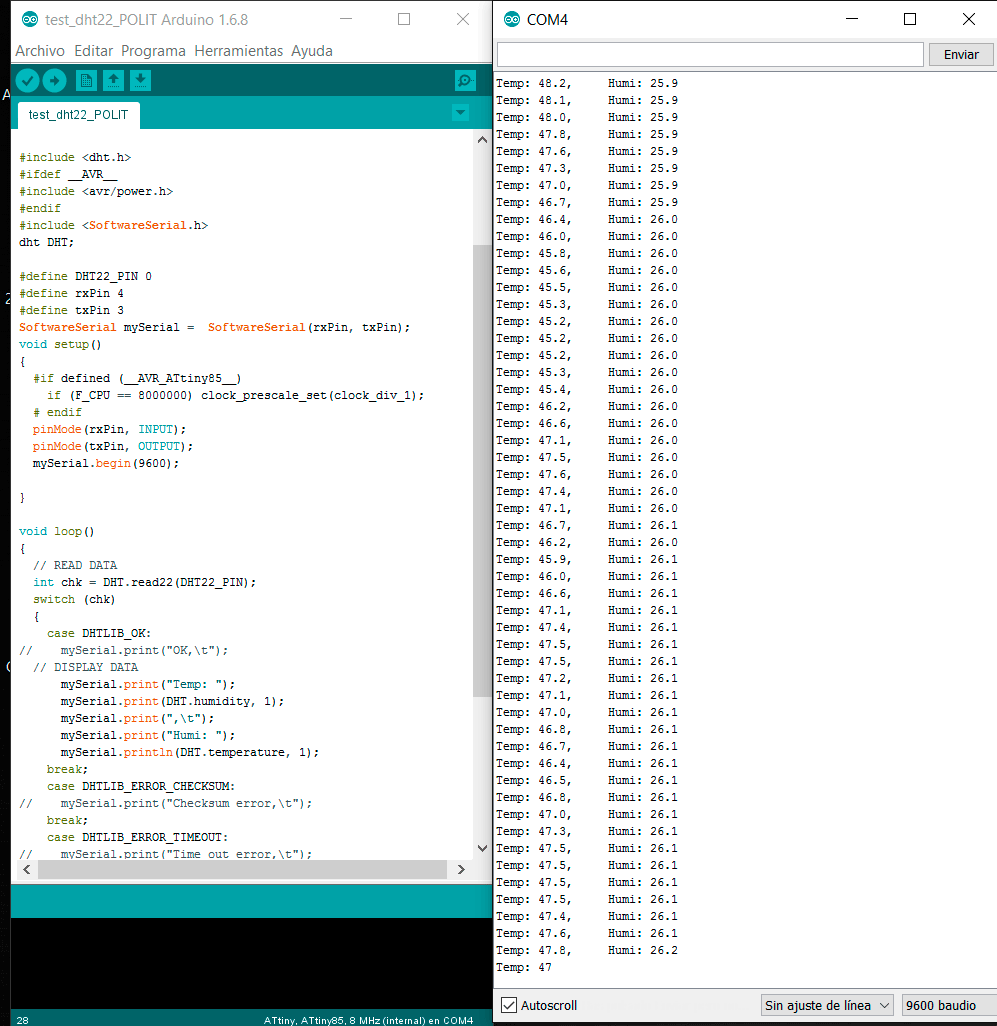Viewport: 997px width, 1026px height.
Task: Open the Programa menu
Action: (x=153, y=51)
